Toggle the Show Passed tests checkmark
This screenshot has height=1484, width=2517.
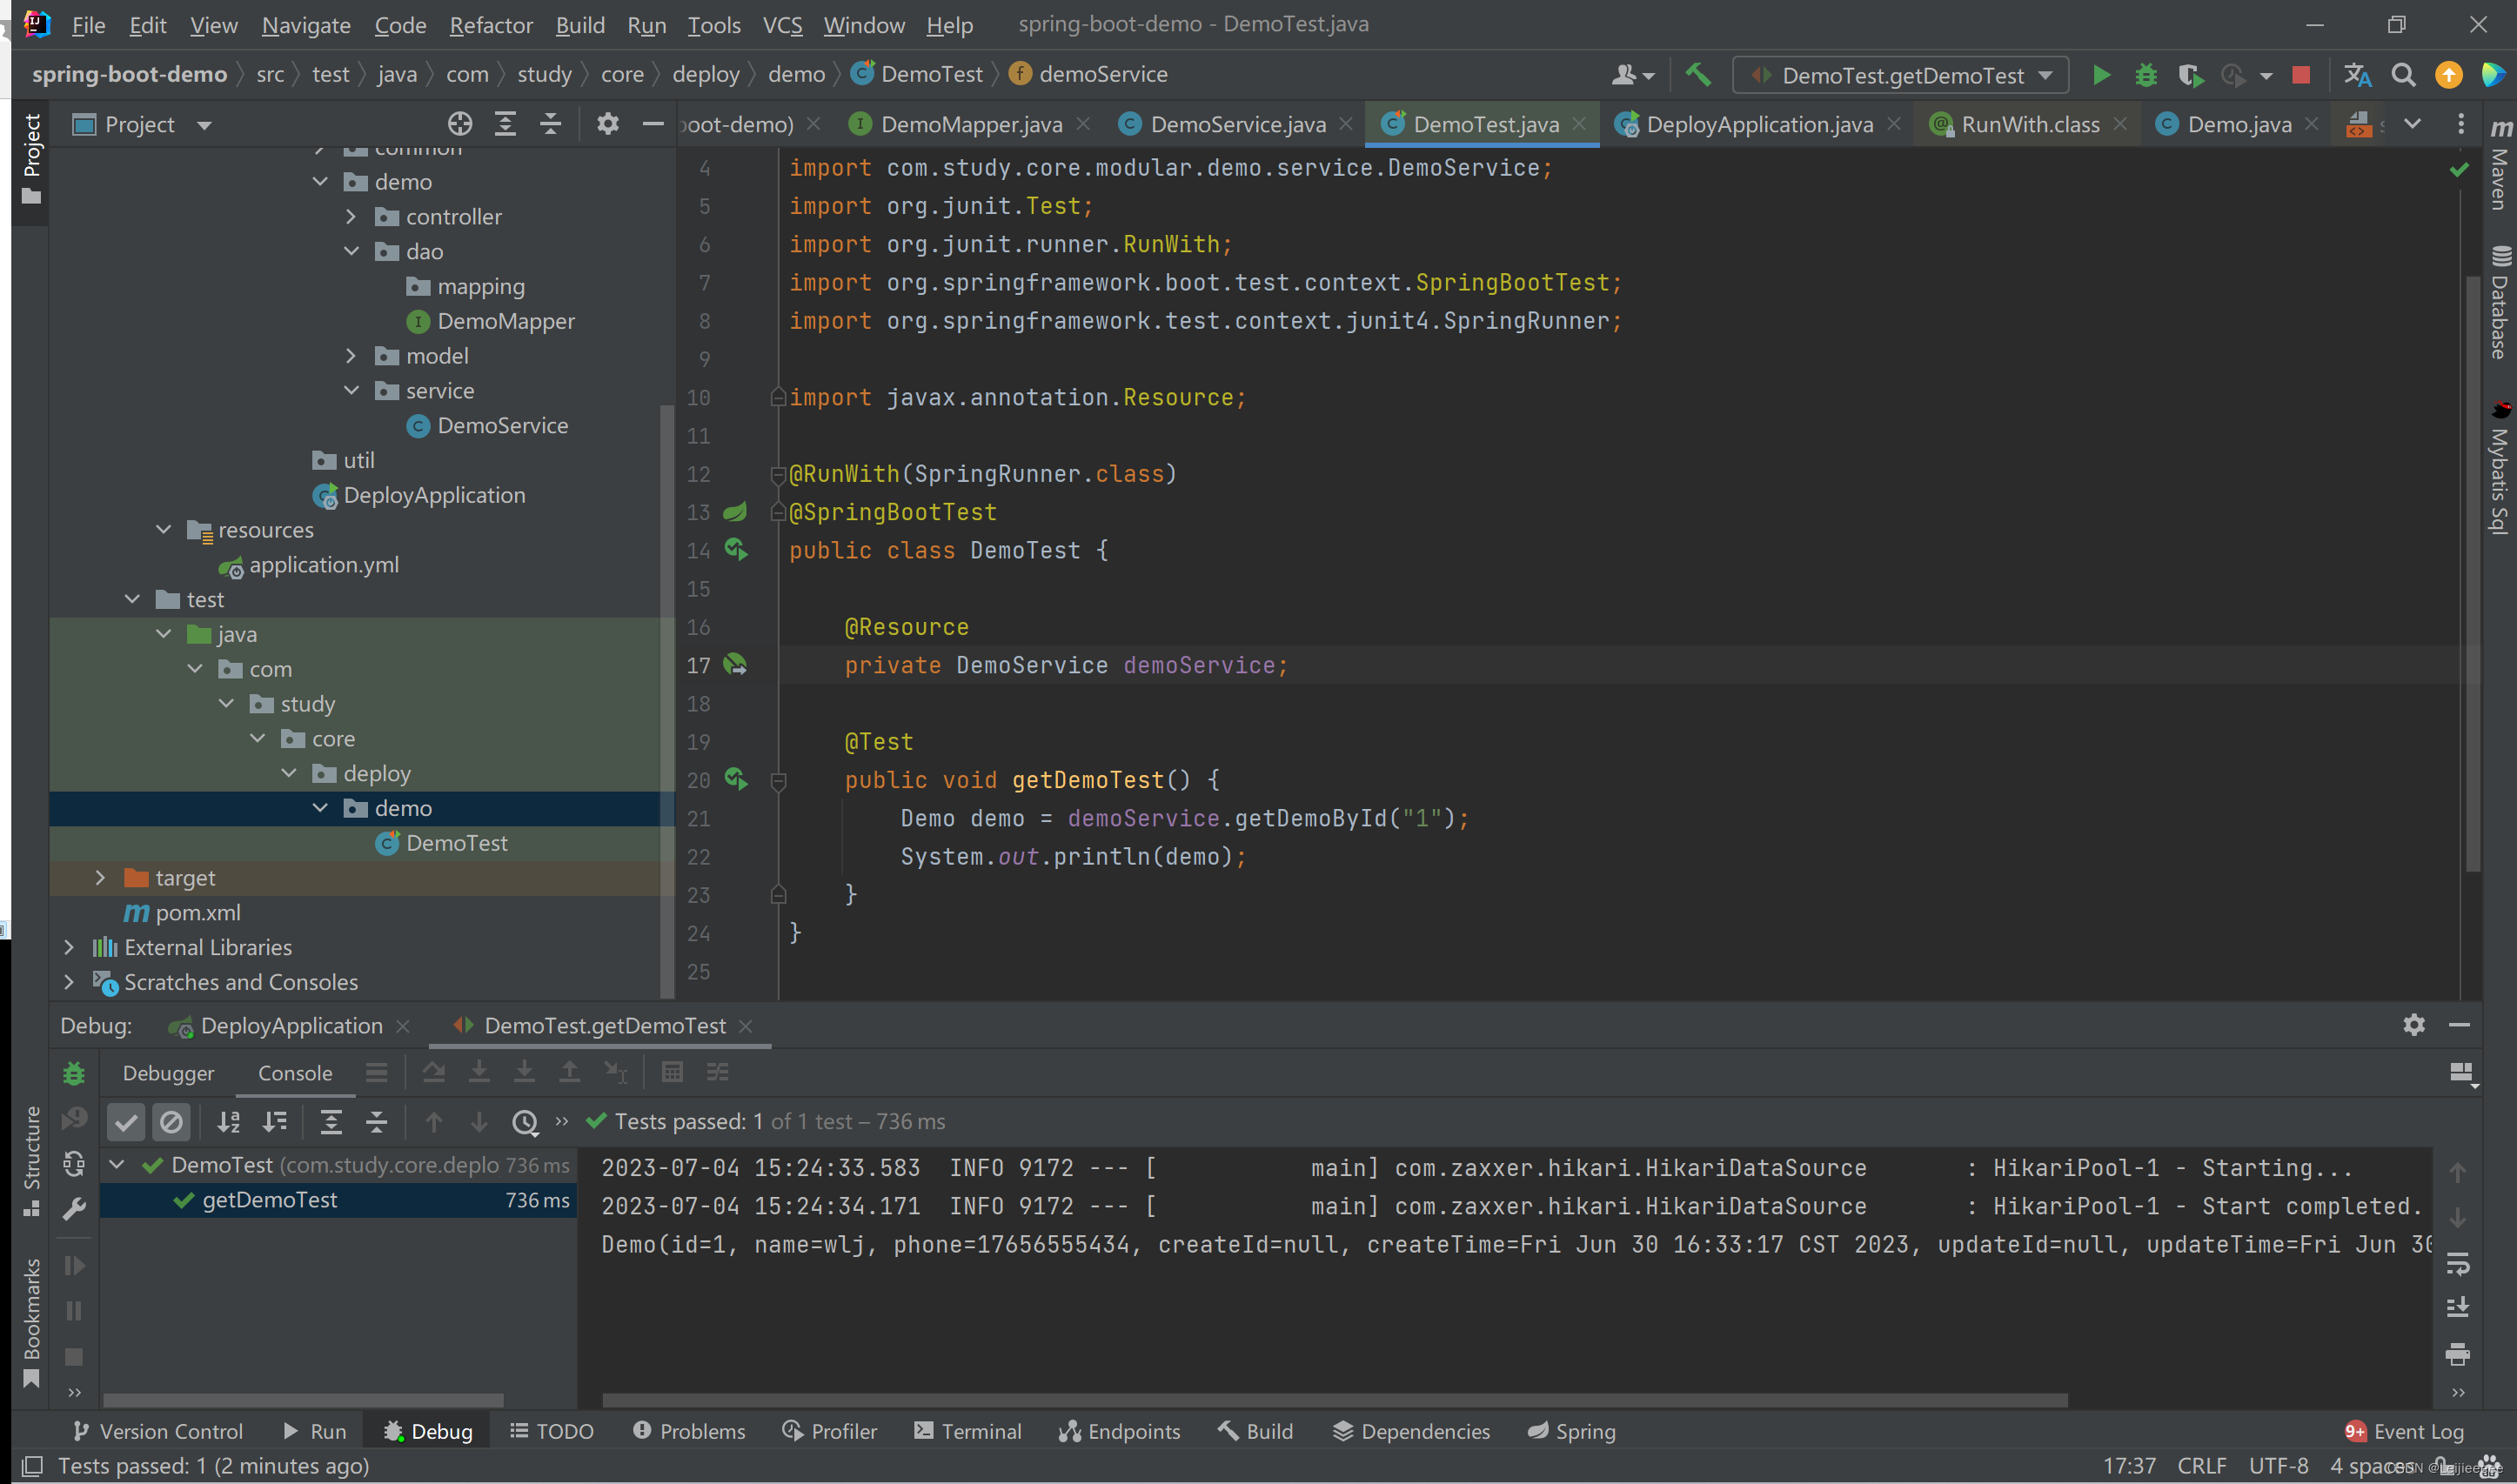[126, 1122]
